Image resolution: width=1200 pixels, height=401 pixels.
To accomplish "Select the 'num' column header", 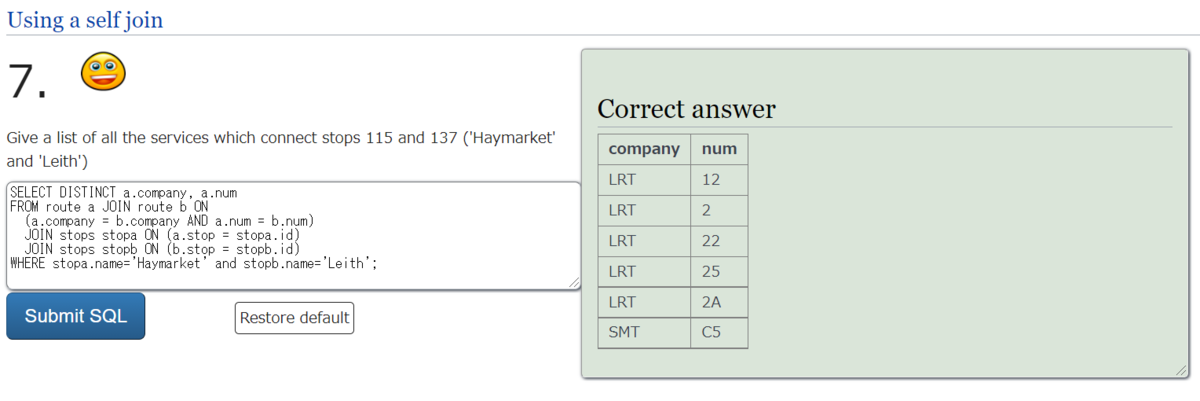I will tap(719, 149).
